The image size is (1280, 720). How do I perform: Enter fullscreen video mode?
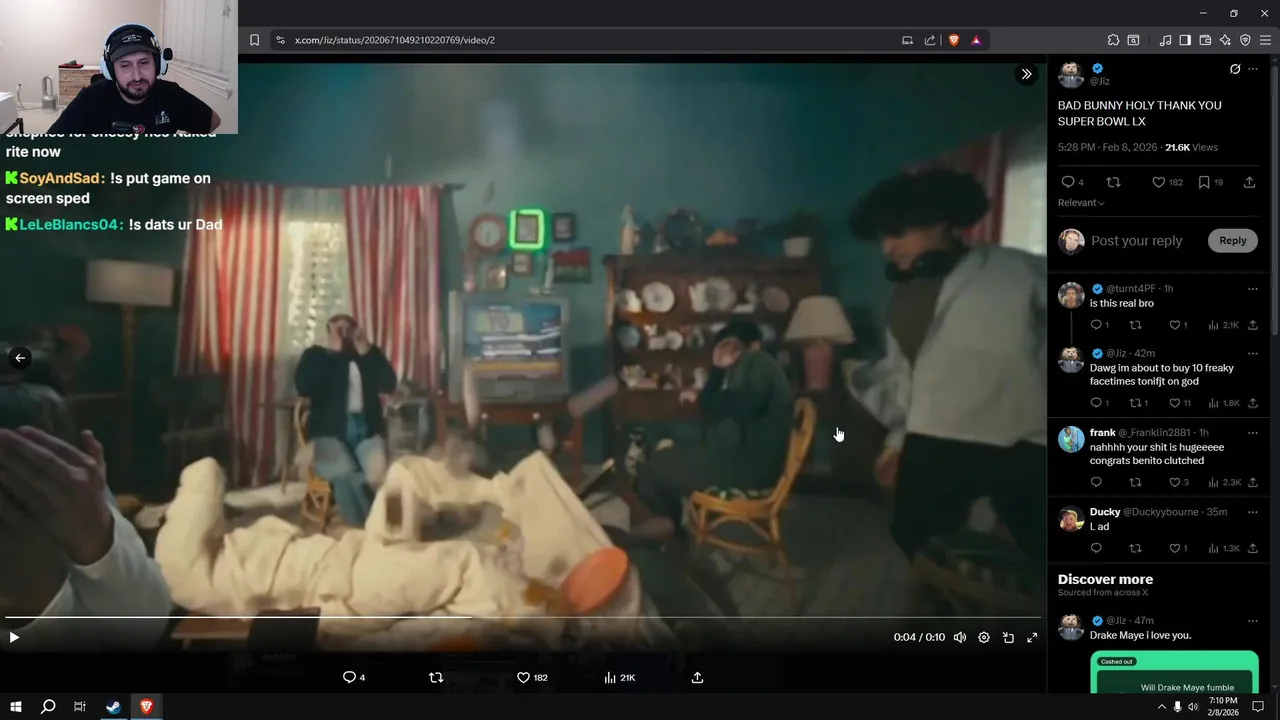[x=1032, y=637]
